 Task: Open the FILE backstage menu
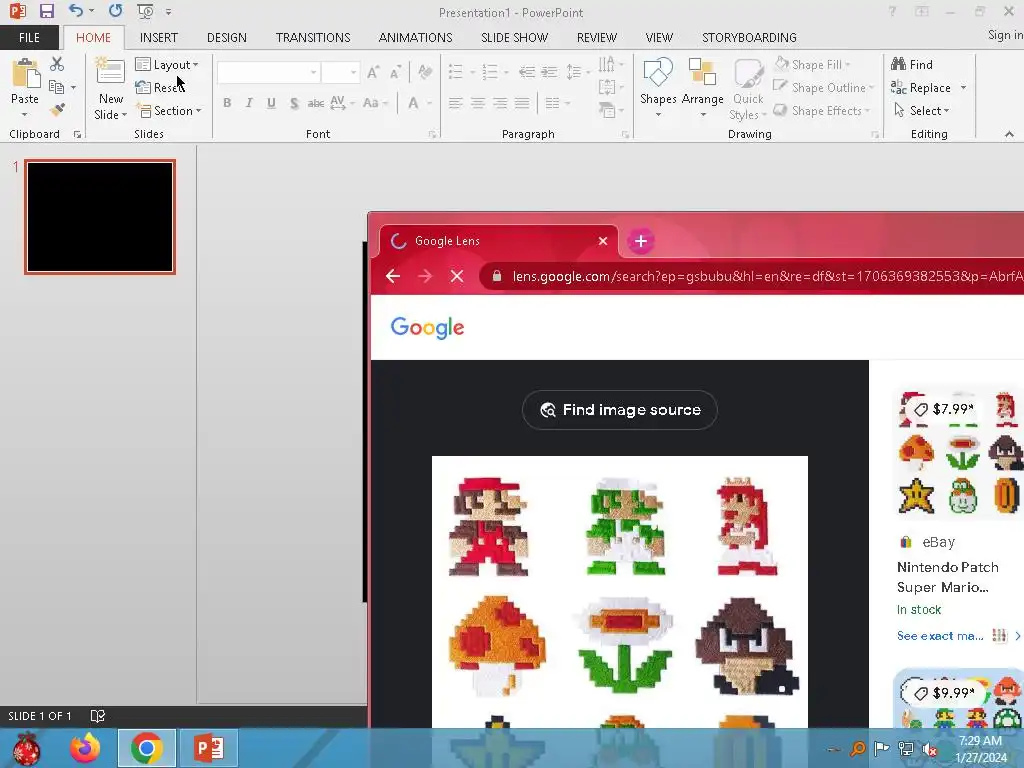coord(29,37)
